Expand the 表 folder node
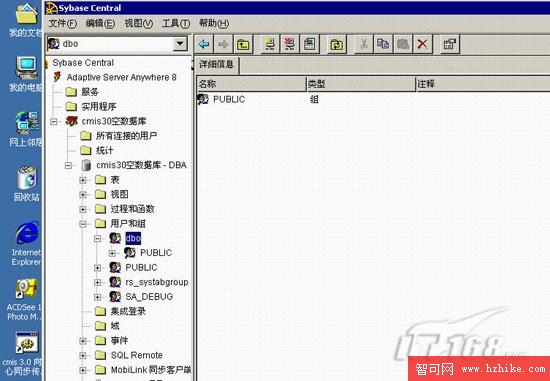Screen dimensions: 550x381 (83, 180)
